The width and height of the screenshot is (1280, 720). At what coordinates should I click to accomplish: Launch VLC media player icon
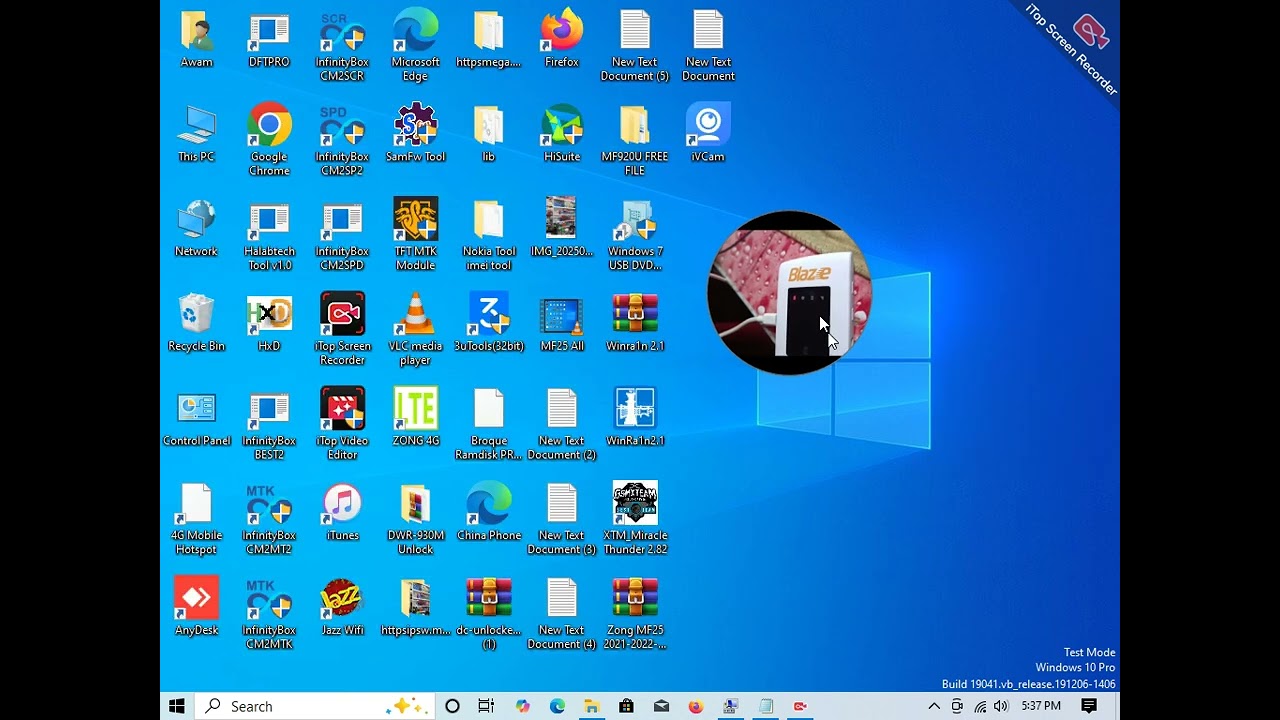(415, 330)
